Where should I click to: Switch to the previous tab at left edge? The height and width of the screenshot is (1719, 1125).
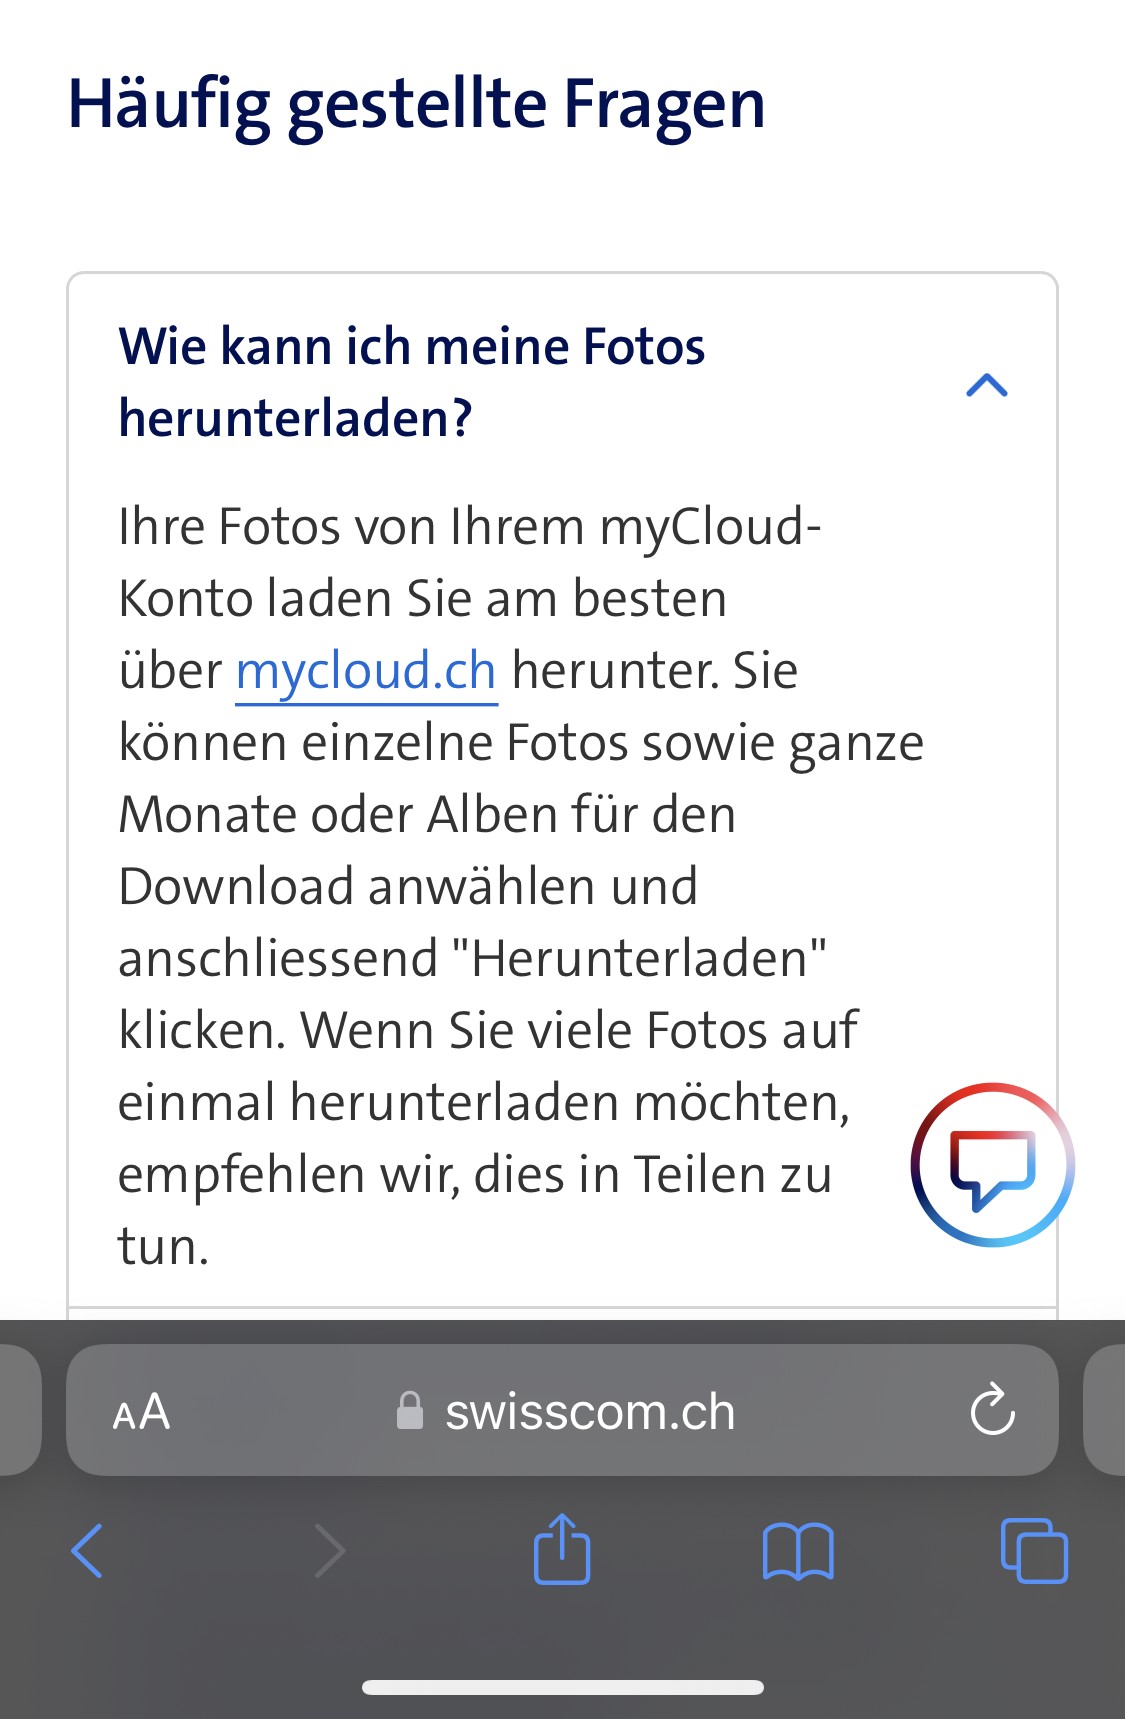point(18,1410)
